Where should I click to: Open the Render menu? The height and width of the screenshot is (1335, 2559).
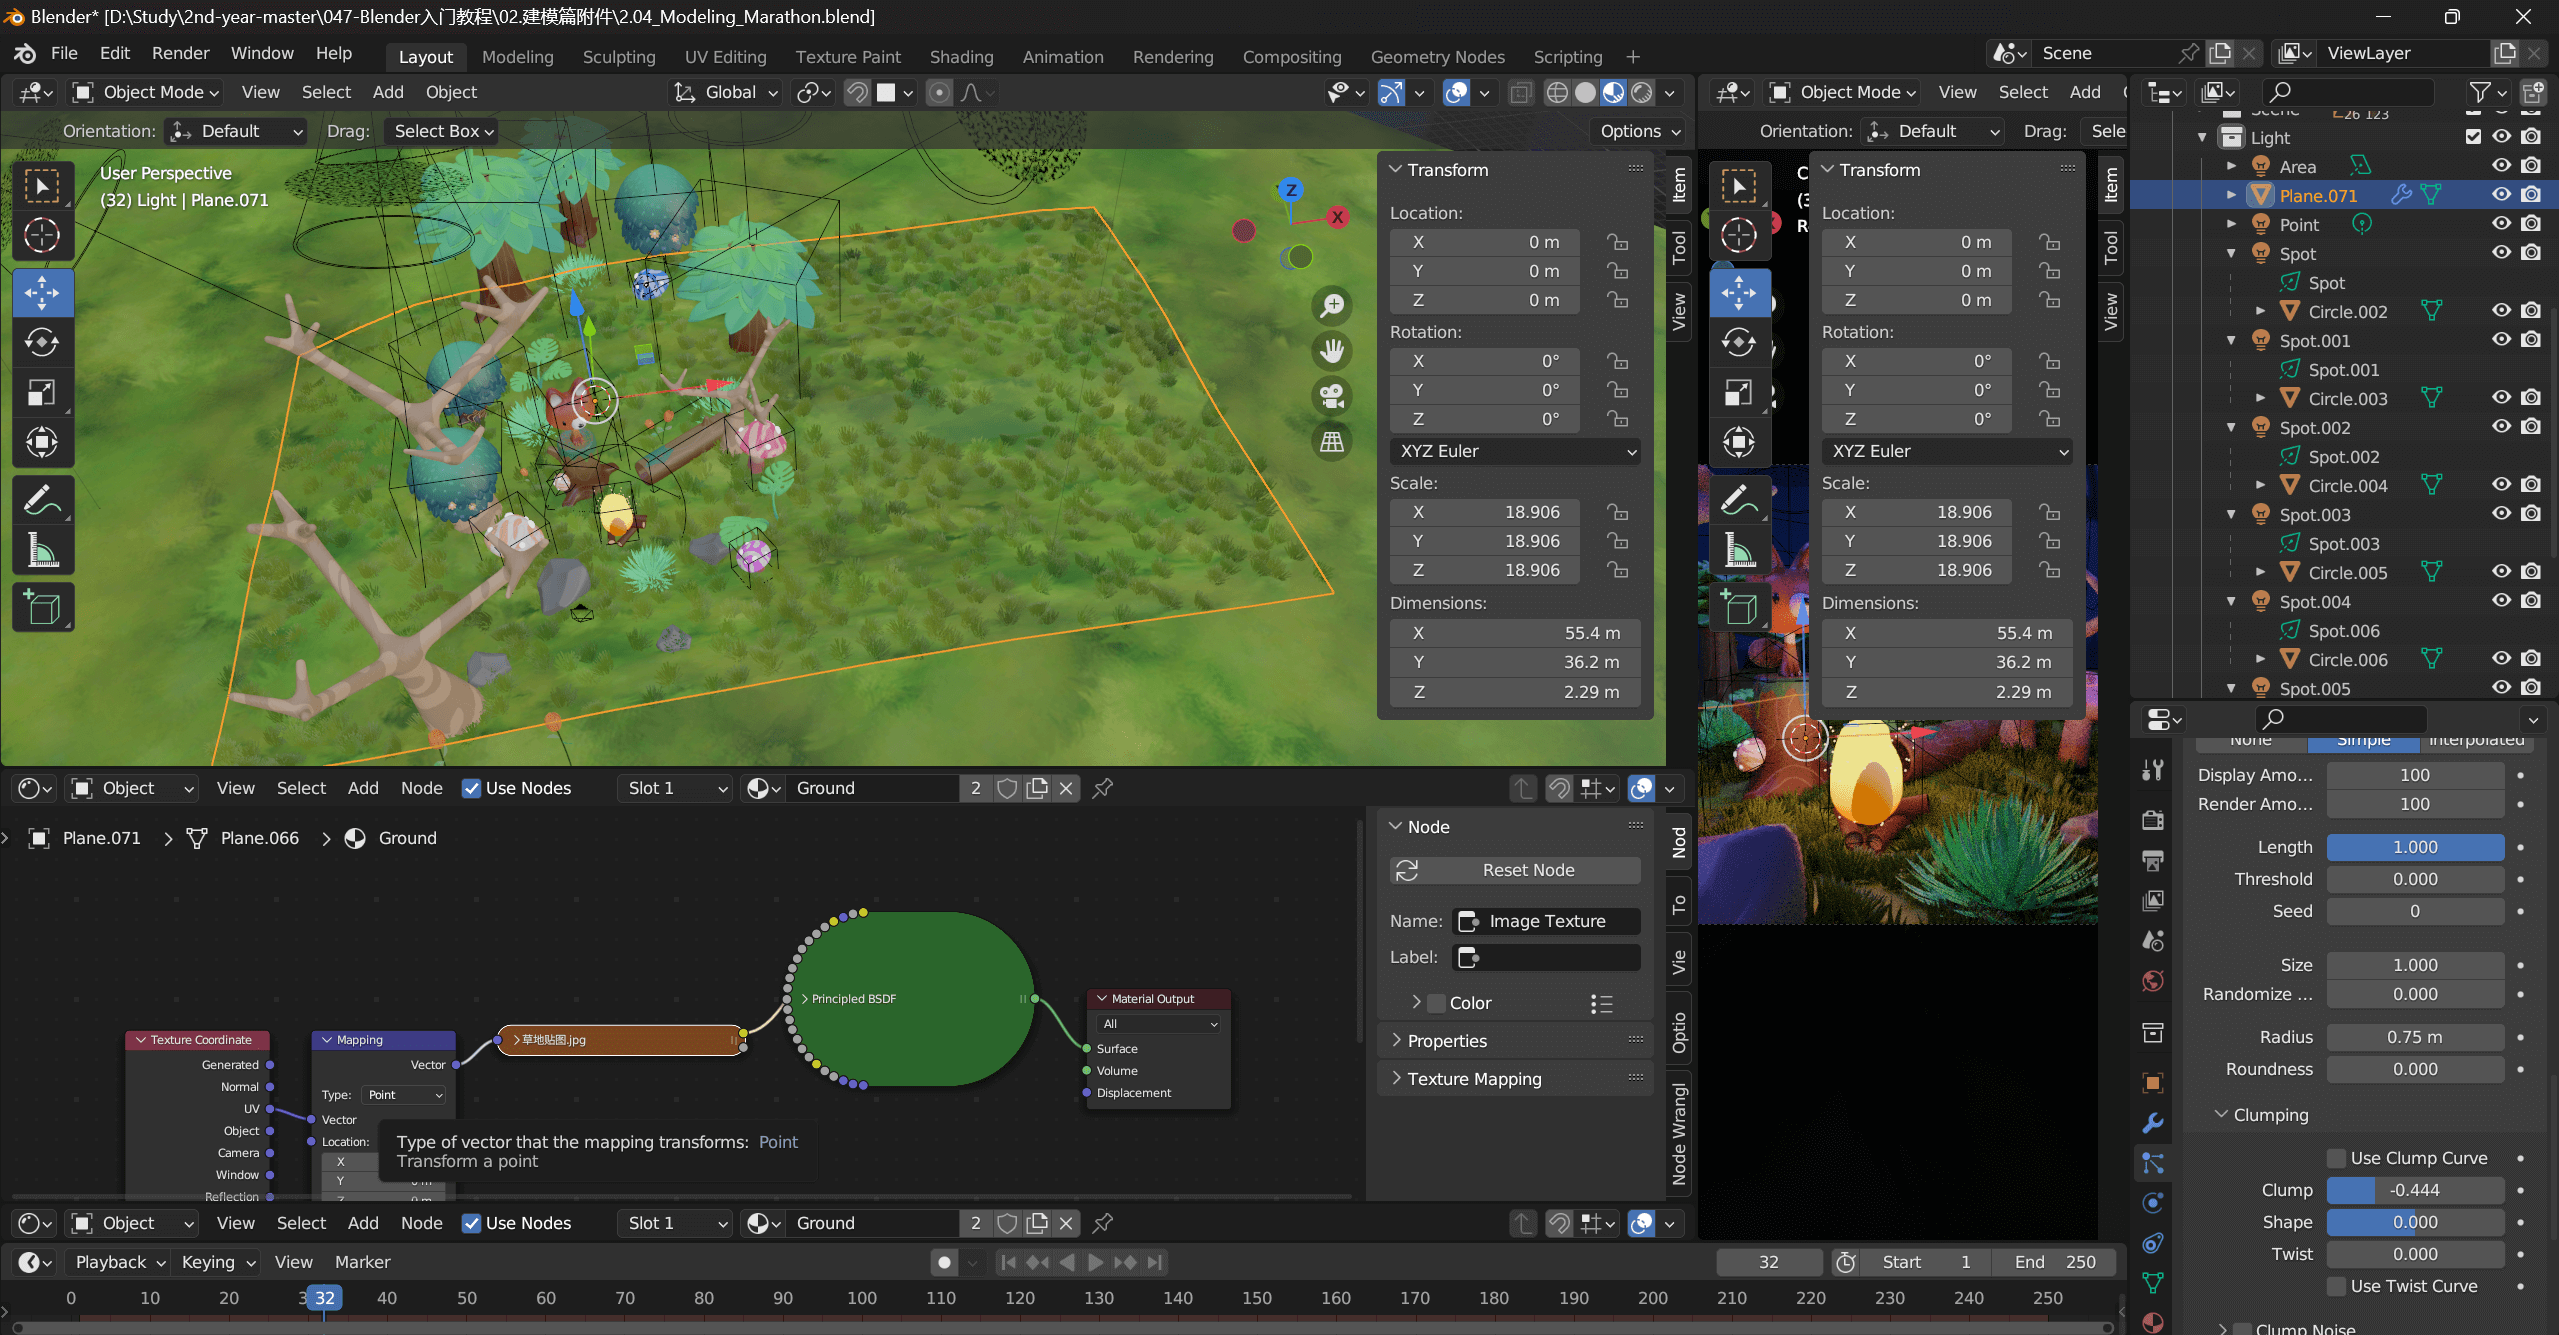(x=180, y=53)
